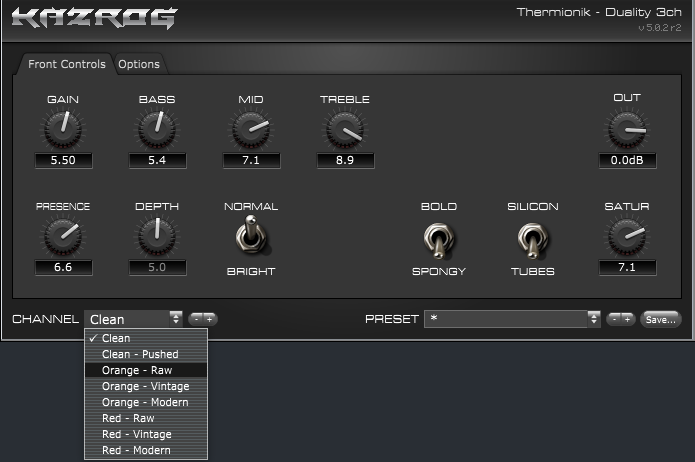Click the v5.0.2 r2 version text
The width and height of the screenshot is (695, 462).
coord(660,27)
